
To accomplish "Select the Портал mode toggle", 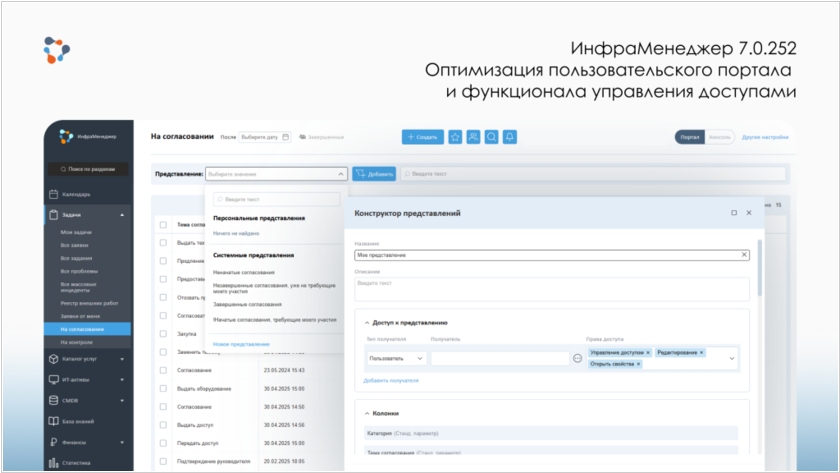I will [689, 137].
